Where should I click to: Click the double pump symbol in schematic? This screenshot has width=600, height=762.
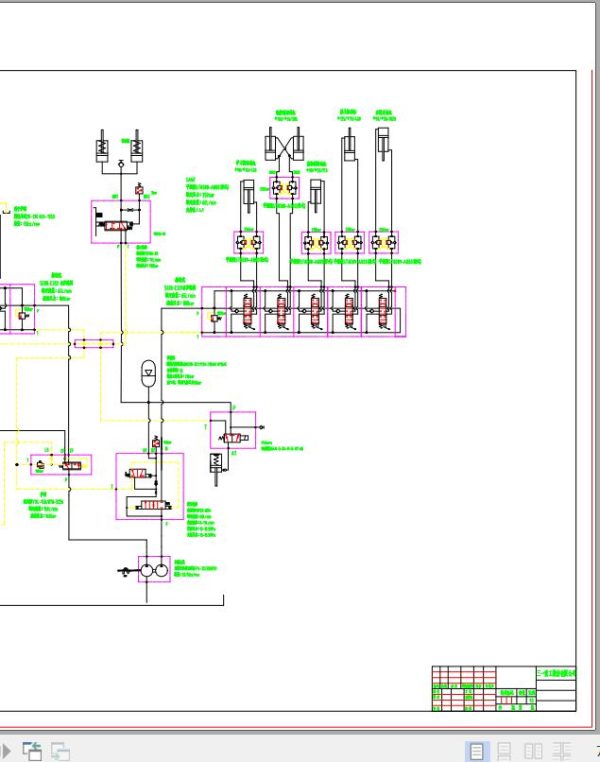coord(154,570)
